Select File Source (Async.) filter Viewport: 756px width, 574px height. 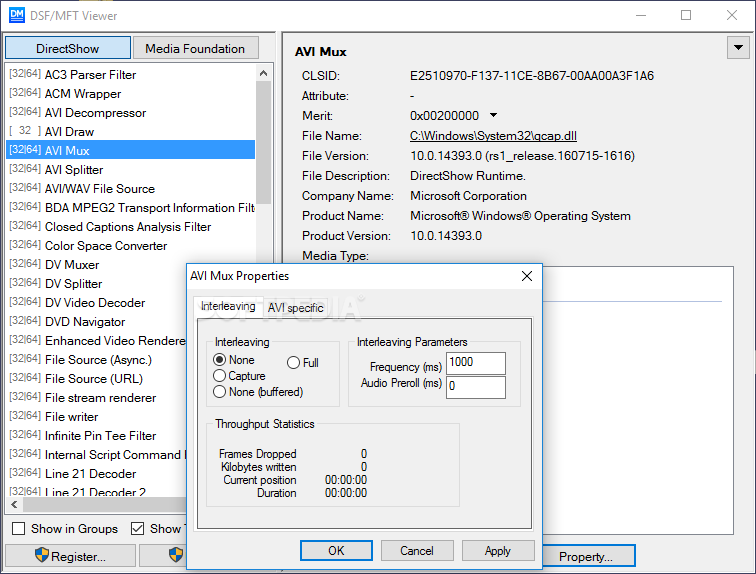[96, 360]
